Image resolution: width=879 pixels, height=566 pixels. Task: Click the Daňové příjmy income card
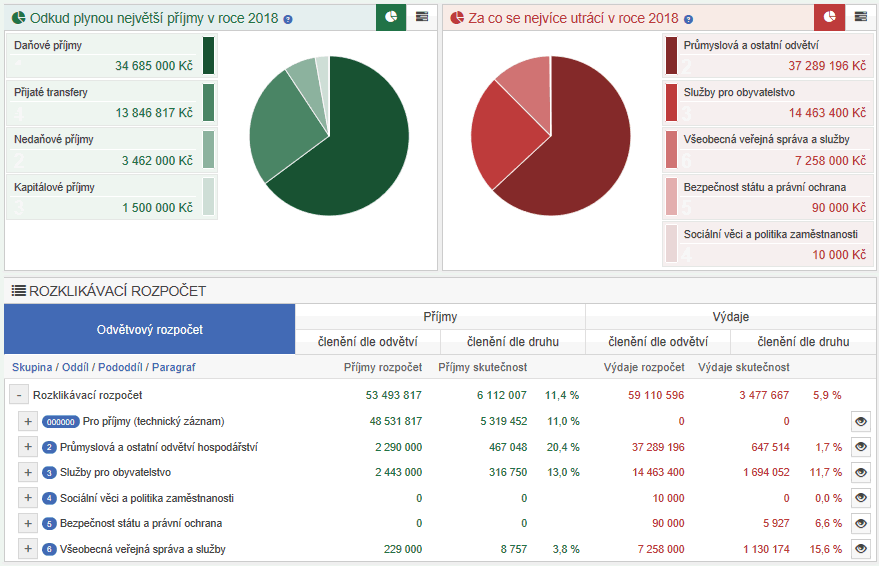[104, 56]
